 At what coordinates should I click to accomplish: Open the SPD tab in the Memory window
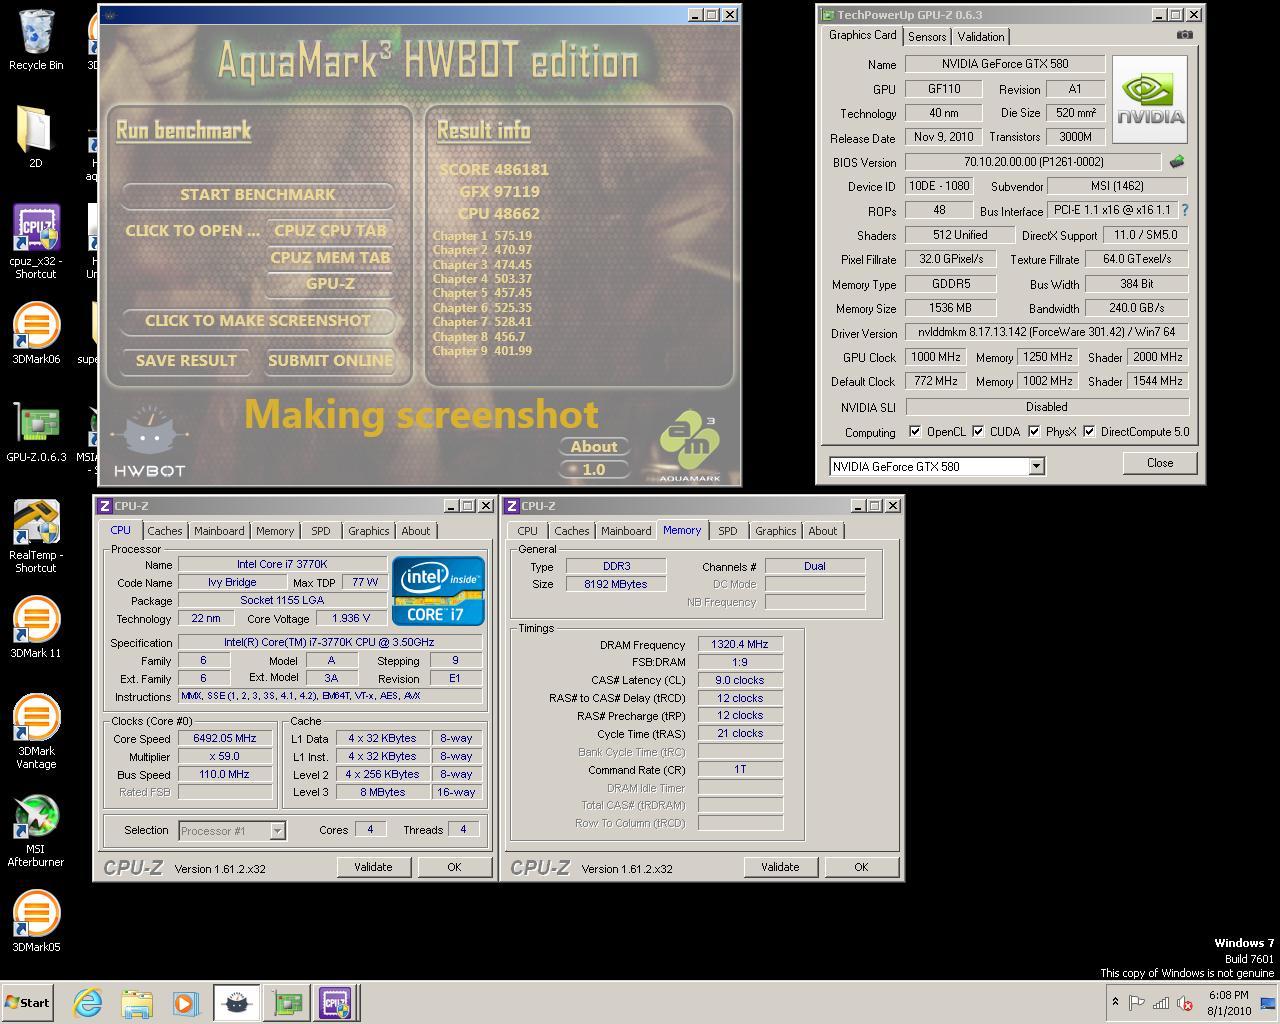[x=727, y=531]
